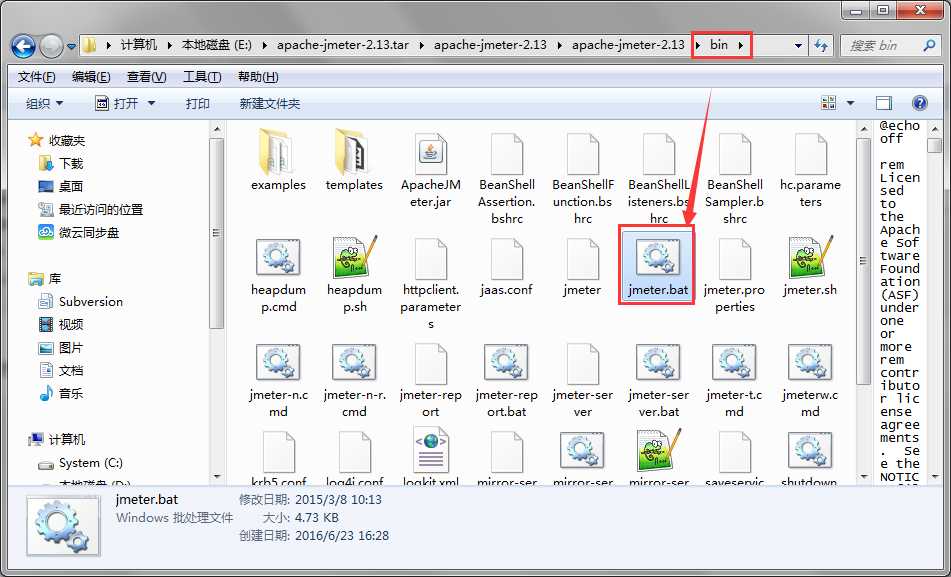Open recent locations history dropdown

[72, 46]
